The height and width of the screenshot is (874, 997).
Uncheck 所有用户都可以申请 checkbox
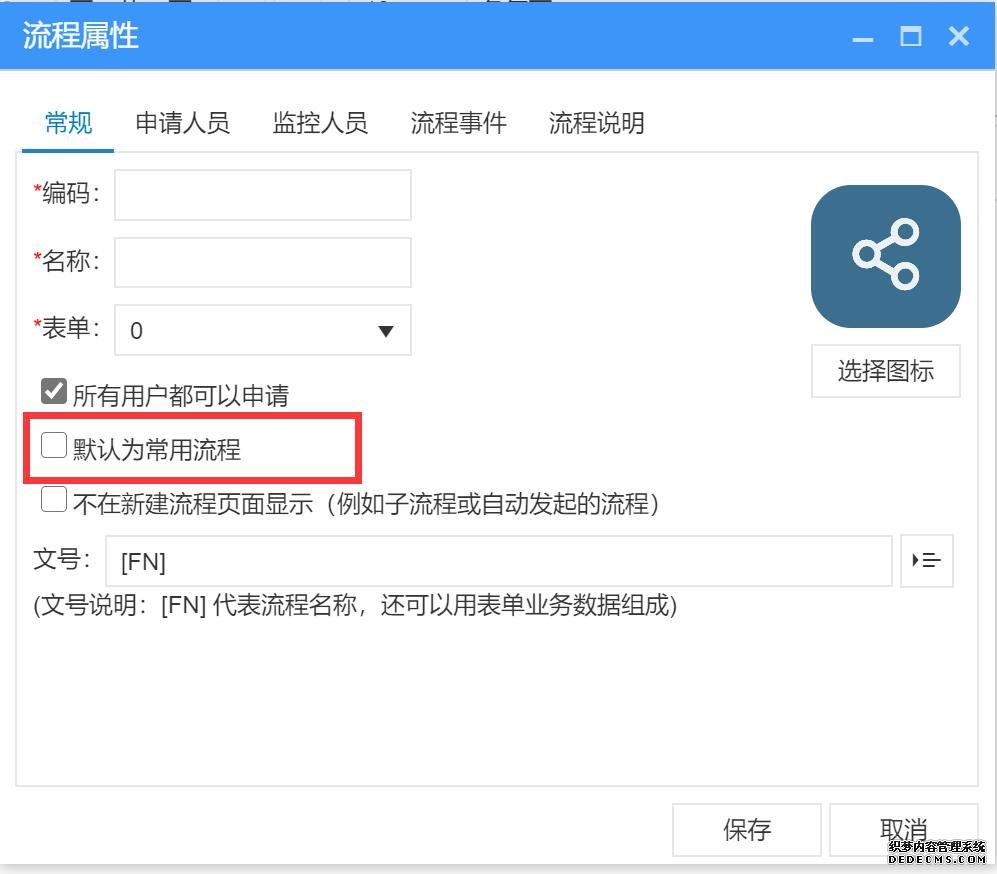[53, 392]
